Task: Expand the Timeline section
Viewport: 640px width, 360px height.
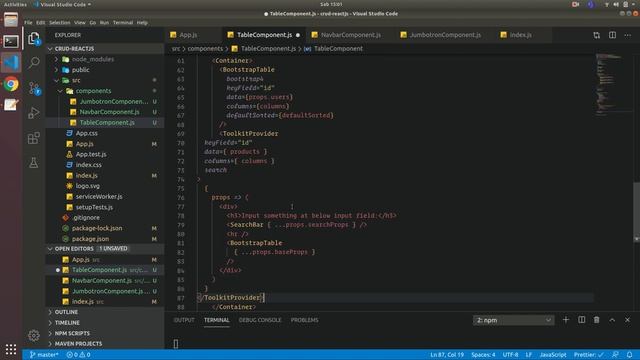Action: [106, 322]
